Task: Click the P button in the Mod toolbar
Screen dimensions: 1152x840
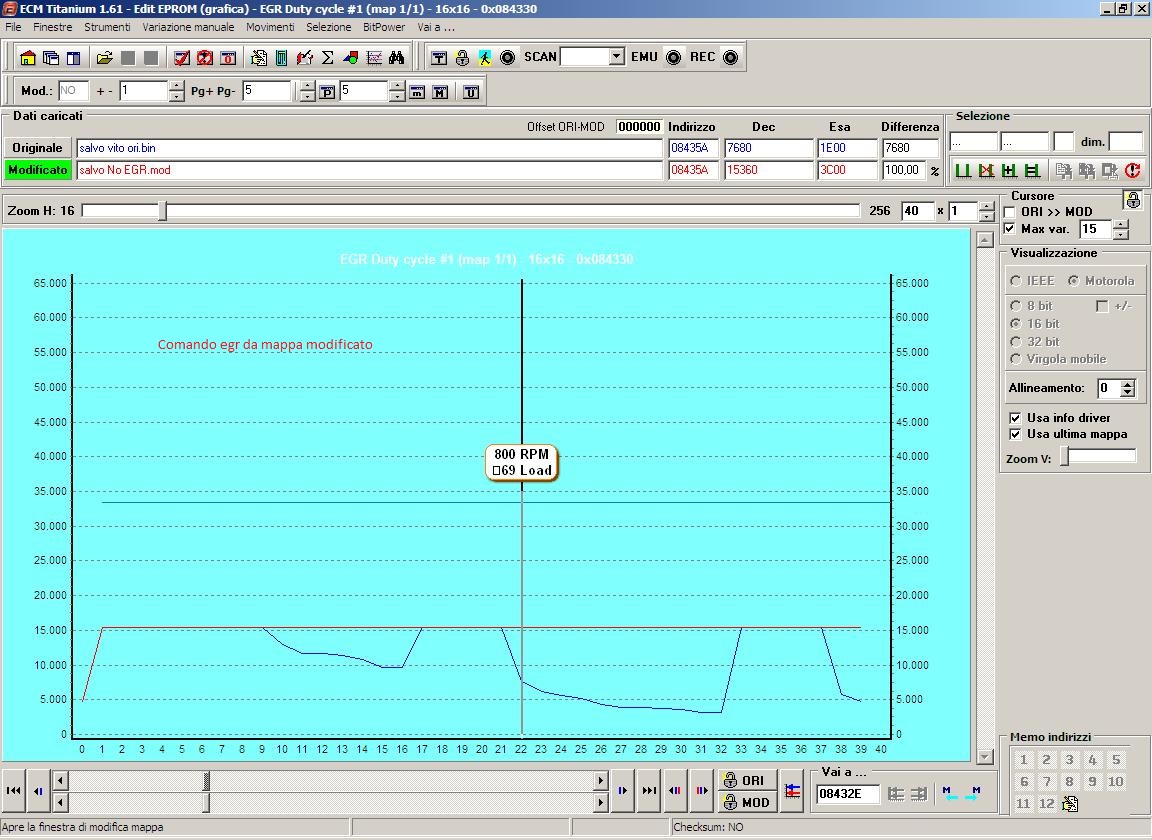Action: (x=327, y=92)
